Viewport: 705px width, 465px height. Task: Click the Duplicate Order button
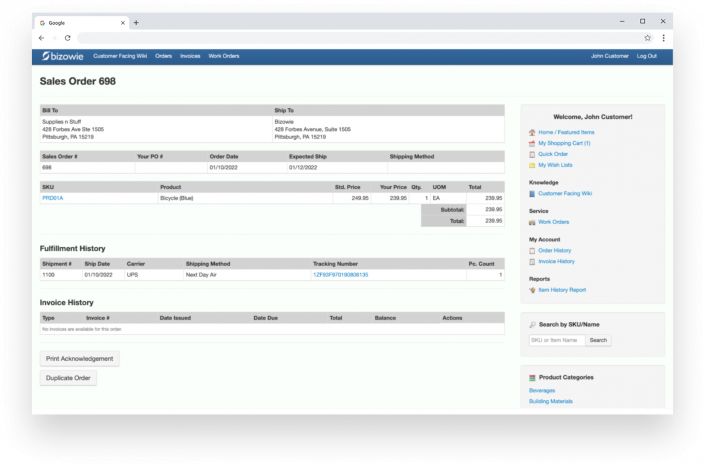point(68,378)
